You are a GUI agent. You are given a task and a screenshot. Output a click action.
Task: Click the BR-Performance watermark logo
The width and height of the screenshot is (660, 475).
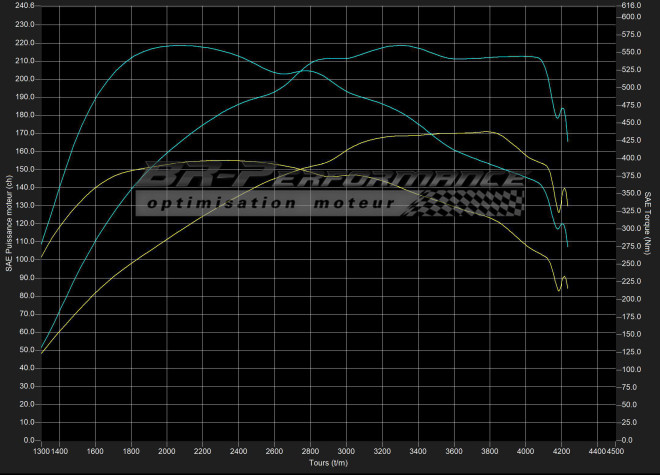(330, 179)
